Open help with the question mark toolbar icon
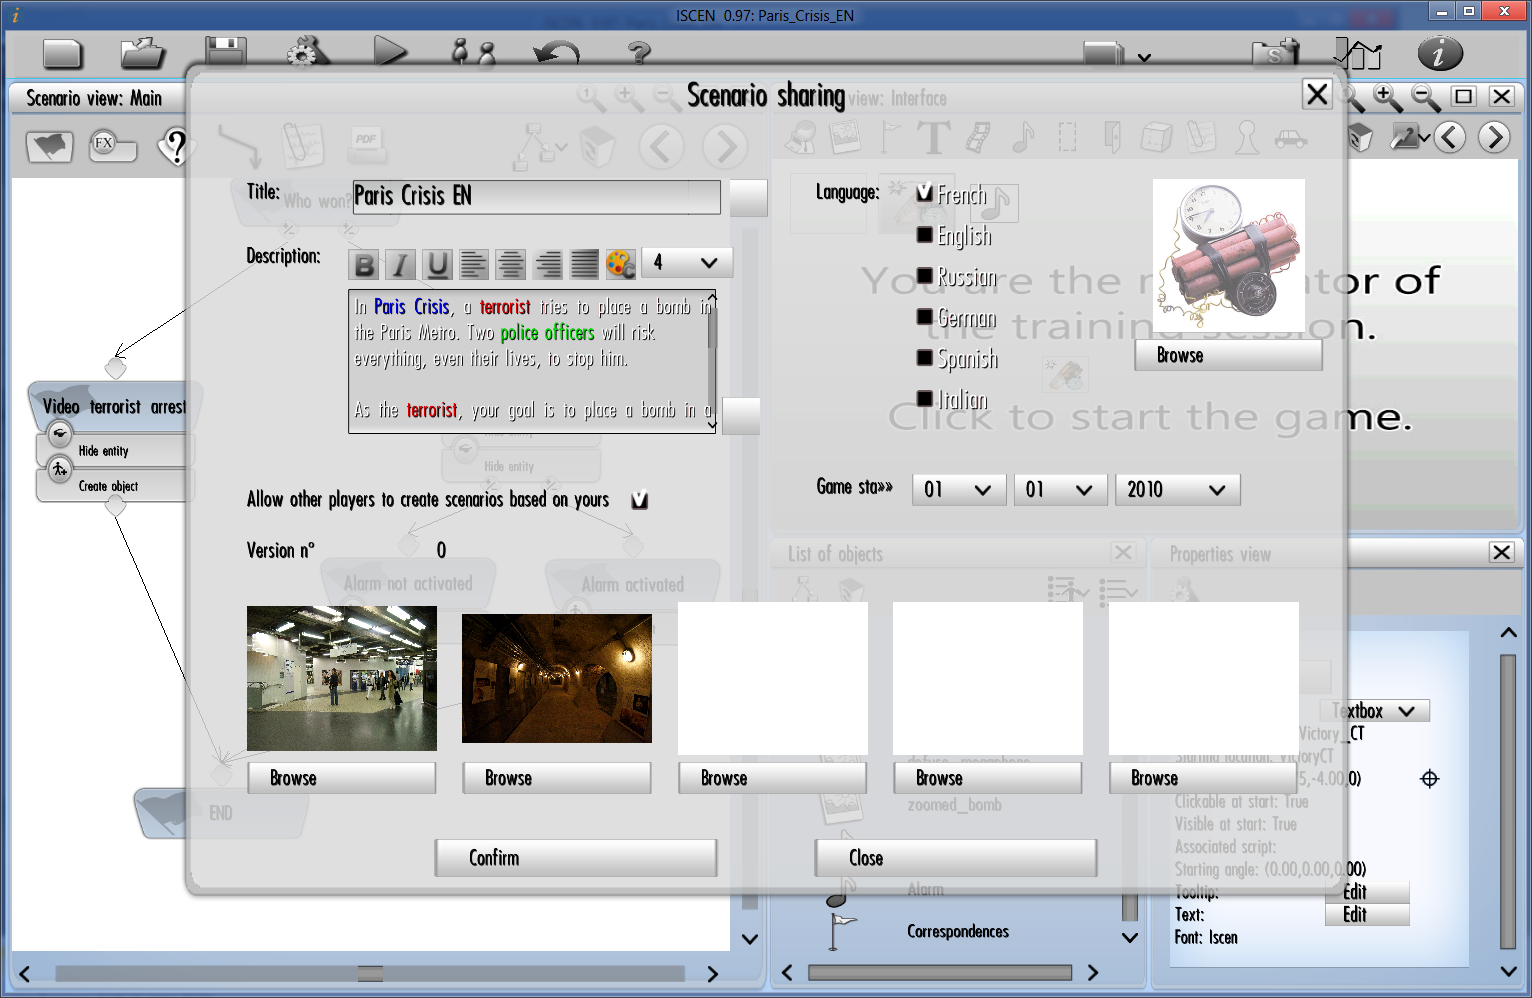The image size is (1532, 998). click(x=639, y=53)
